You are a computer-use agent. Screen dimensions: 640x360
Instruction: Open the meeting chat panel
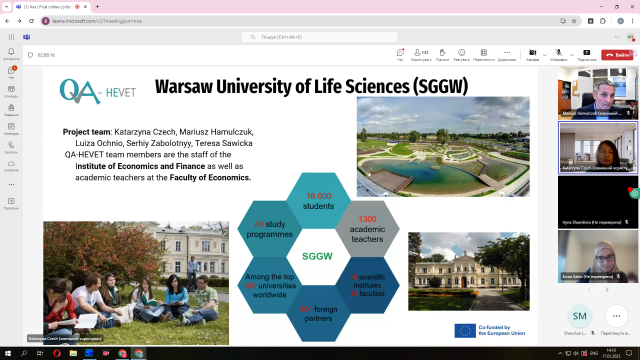[400, 55]
